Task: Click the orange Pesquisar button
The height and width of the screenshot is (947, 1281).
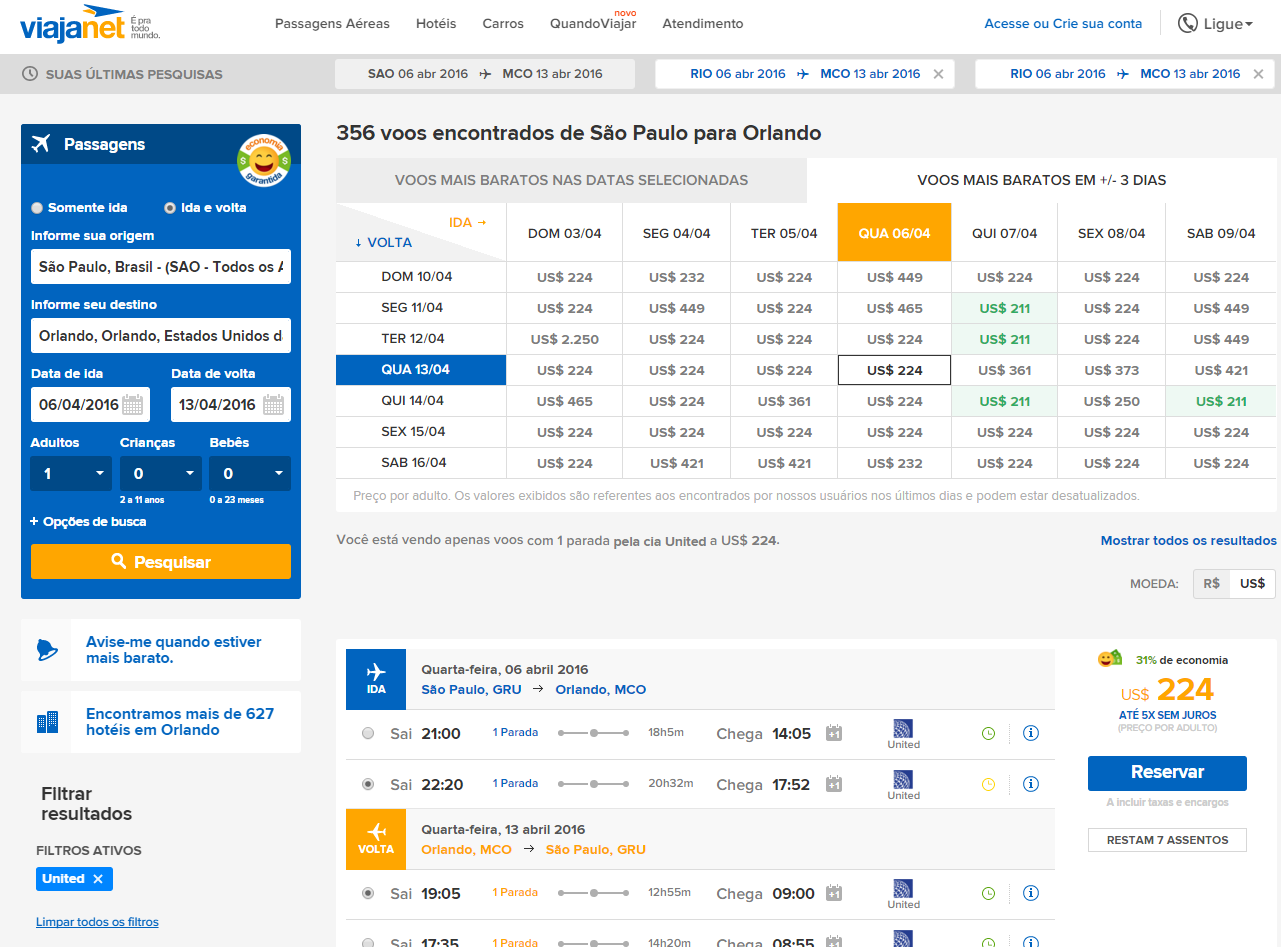Action: point(161,562)
